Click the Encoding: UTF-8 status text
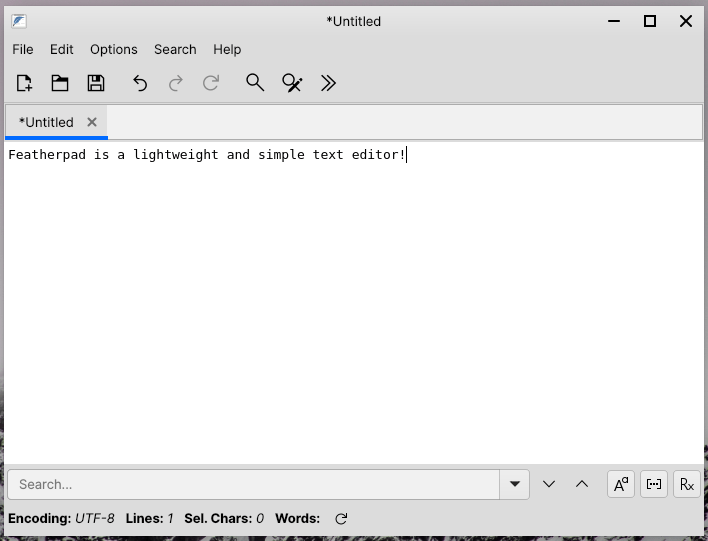 61,518
